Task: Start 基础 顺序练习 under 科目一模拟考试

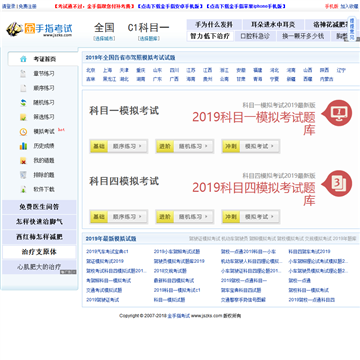Action: [x=118, y=146]
